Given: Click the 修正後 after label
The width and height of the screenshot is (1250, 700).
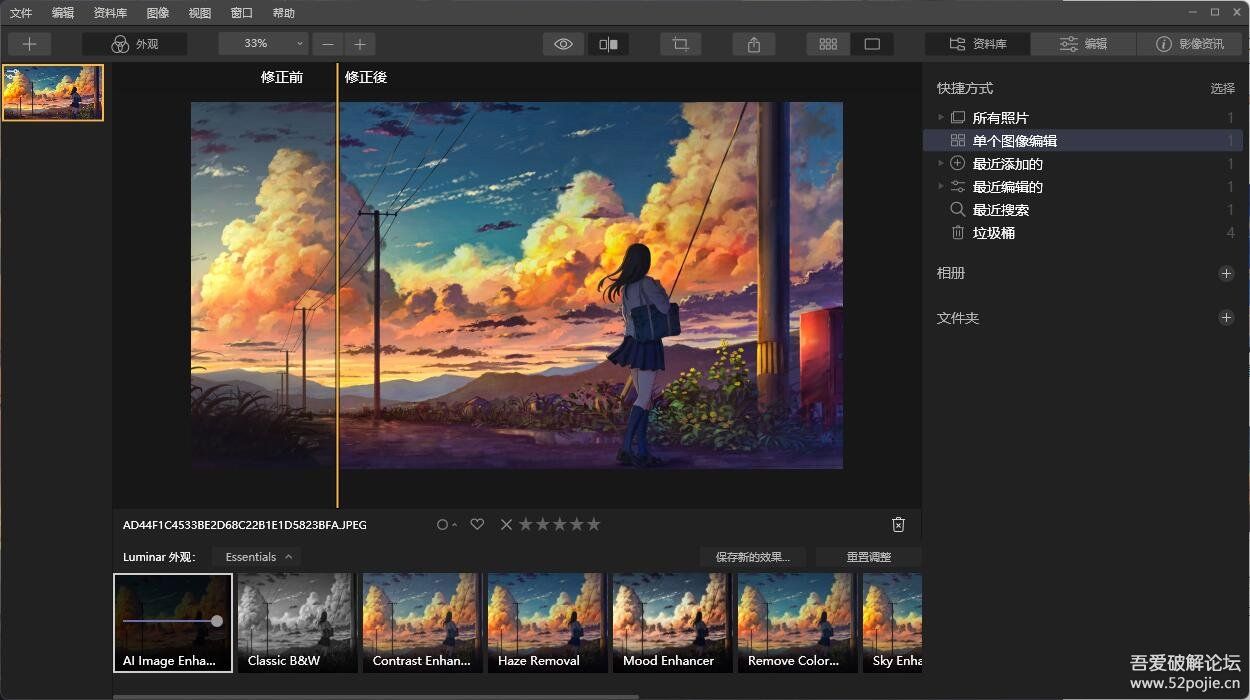Looking at the screenshot, I should [x=366, y=77].
